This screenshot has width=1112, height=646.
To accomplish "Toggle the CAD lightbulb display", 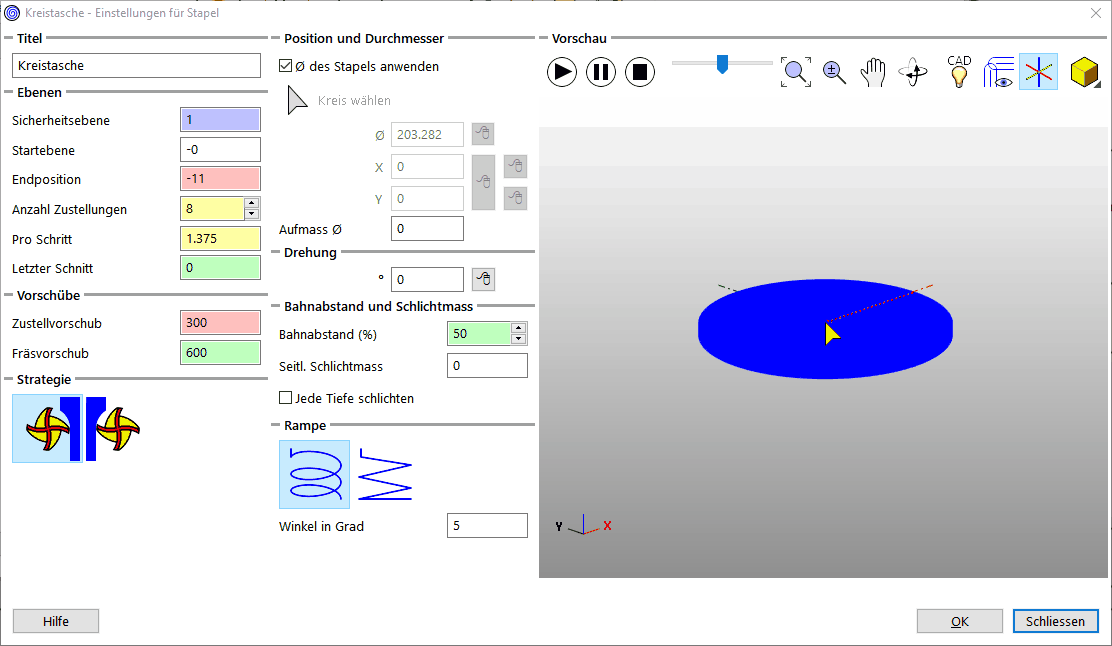I will coord(959,72).
